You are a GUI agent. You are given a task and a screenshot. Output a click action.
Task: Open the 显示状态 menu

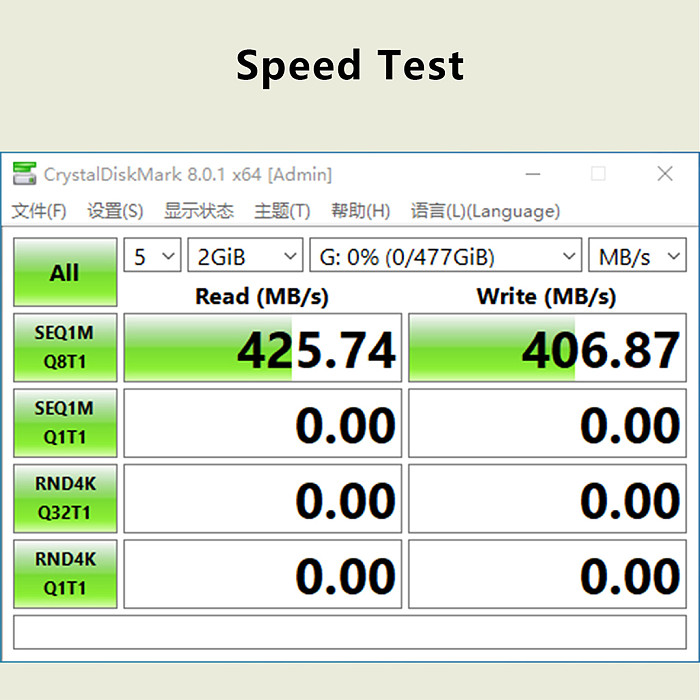click(x=199, y=211)
